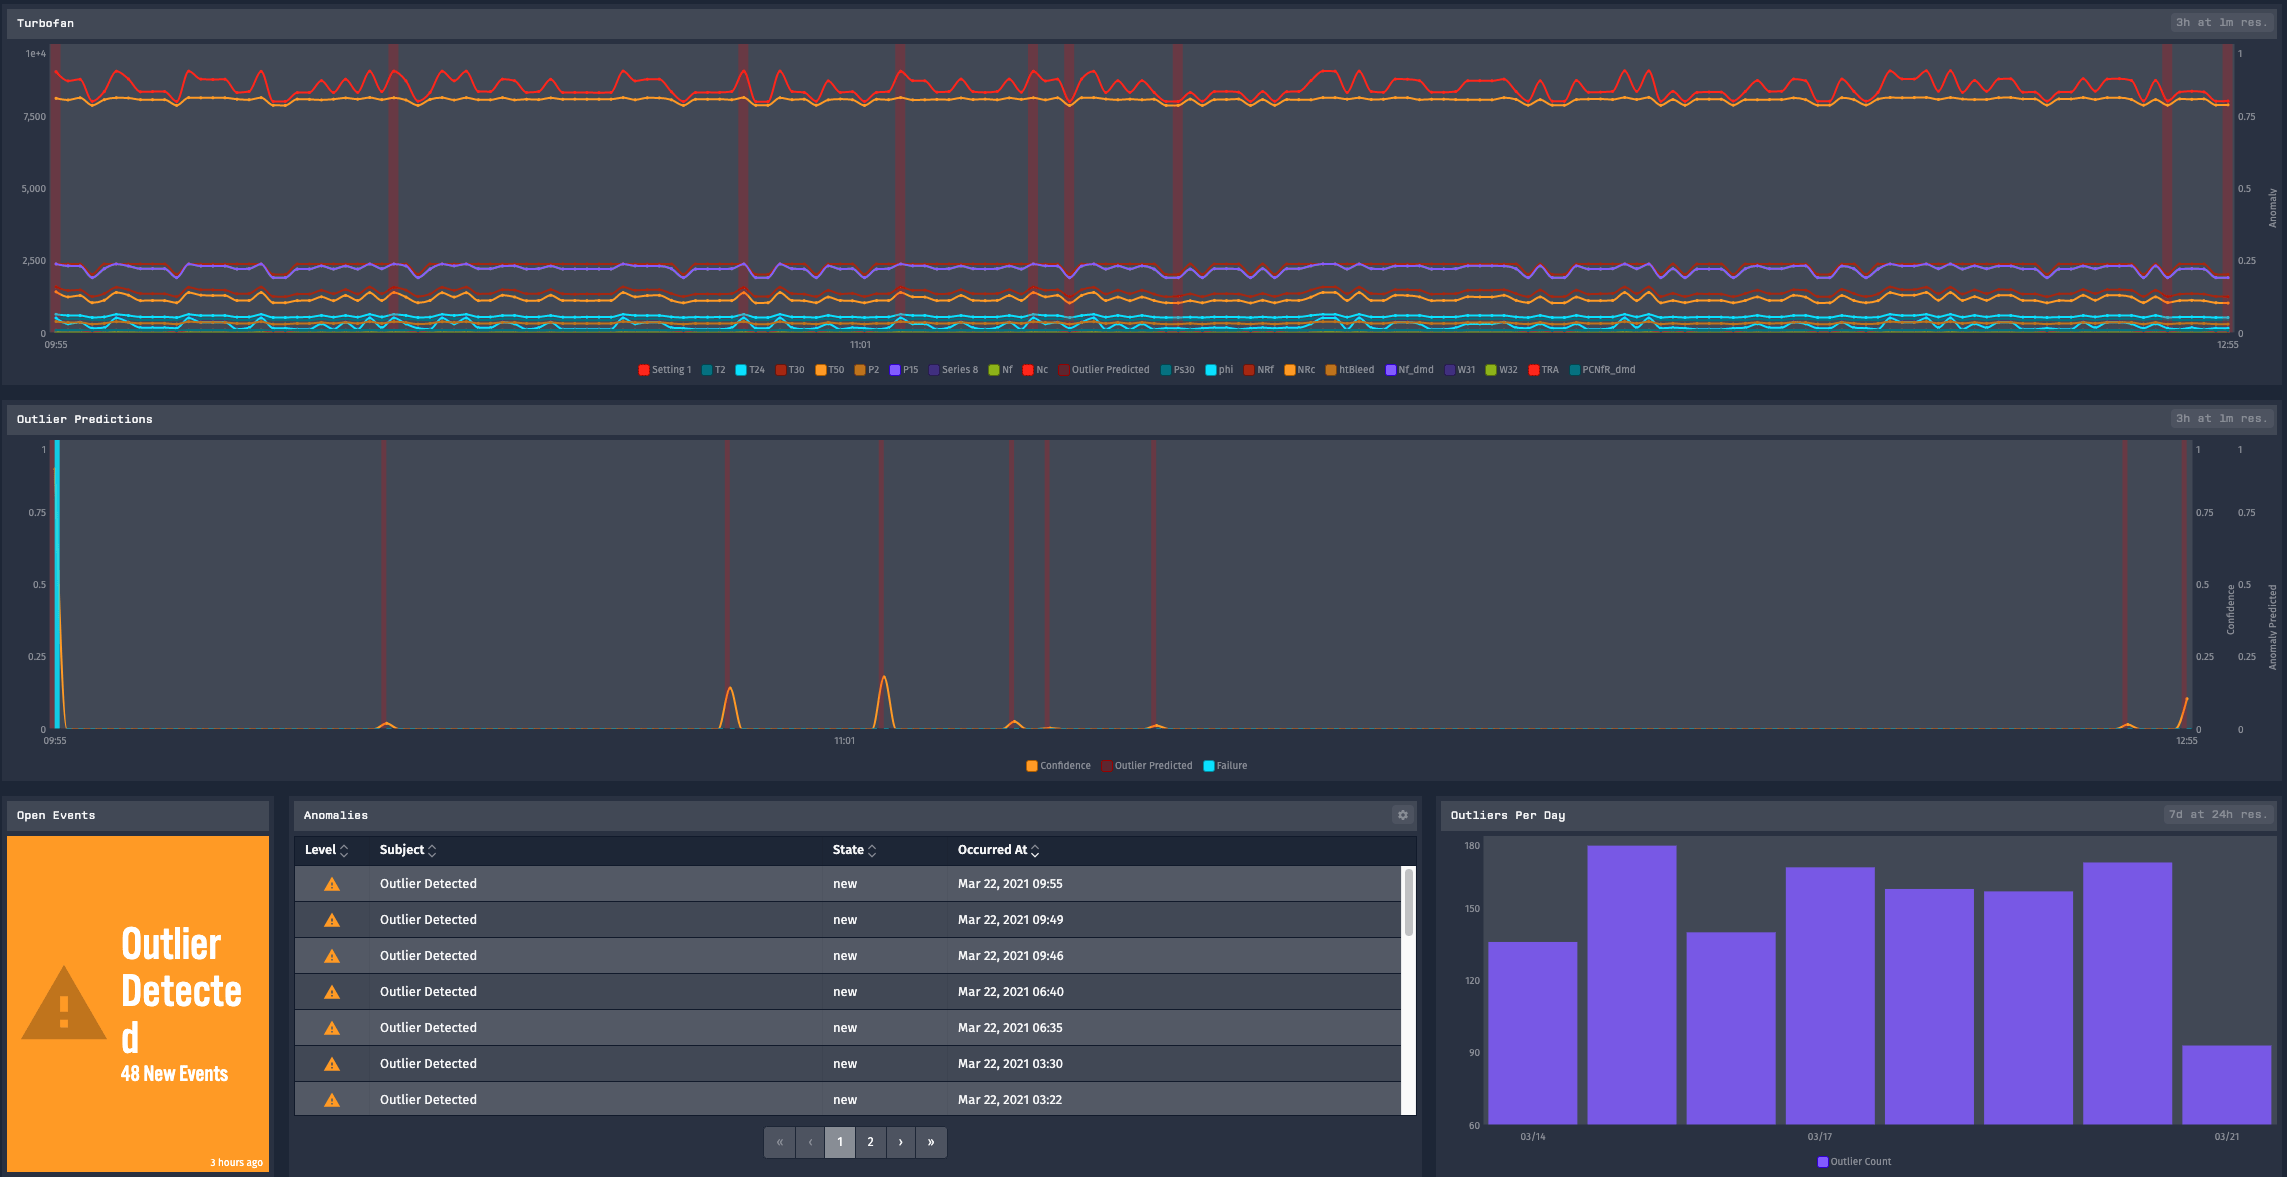The image size is (2287, 1177).
Task: Click the Subject column sort arrows
Action: (x=432, y=850)
